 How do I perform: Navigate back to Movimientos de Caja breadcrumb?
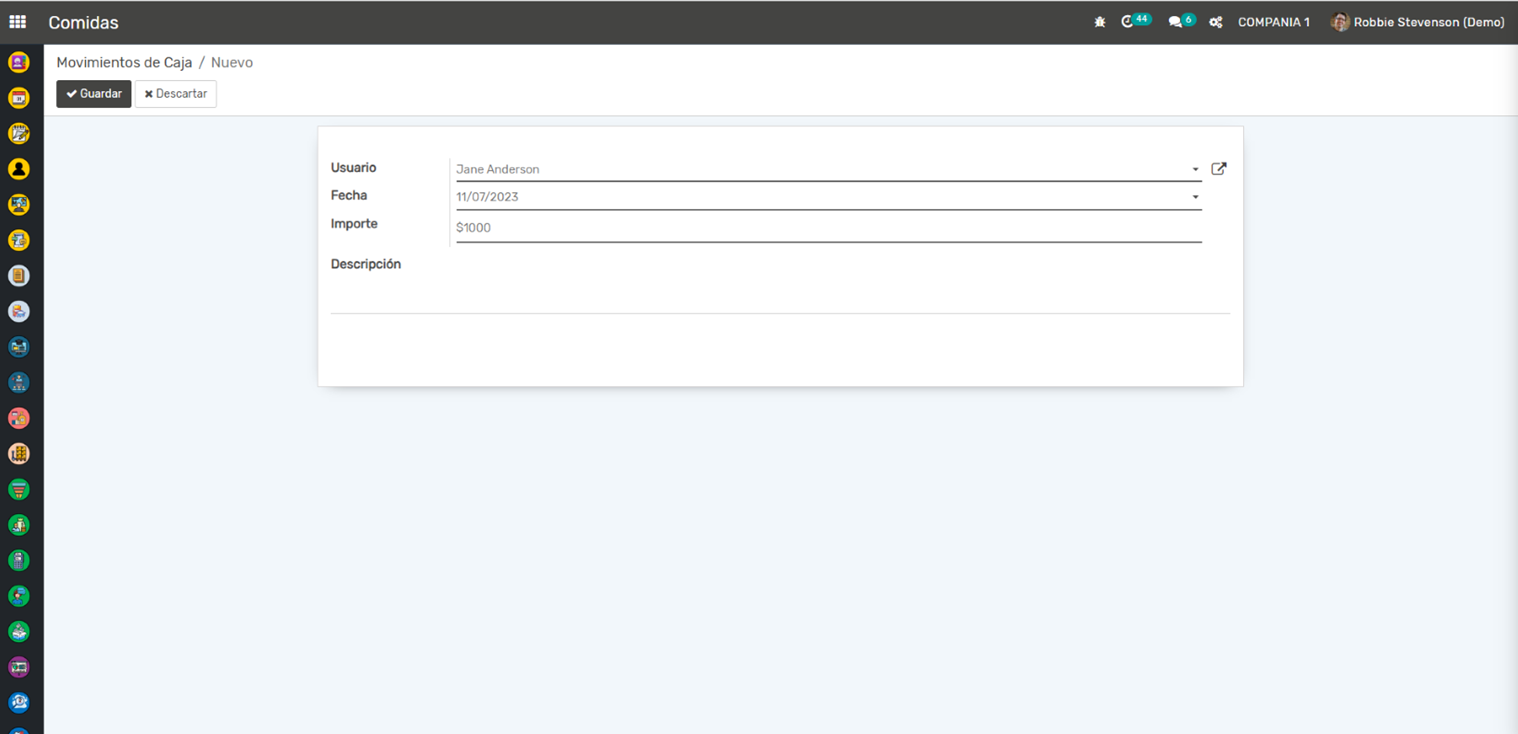[124, 62]
